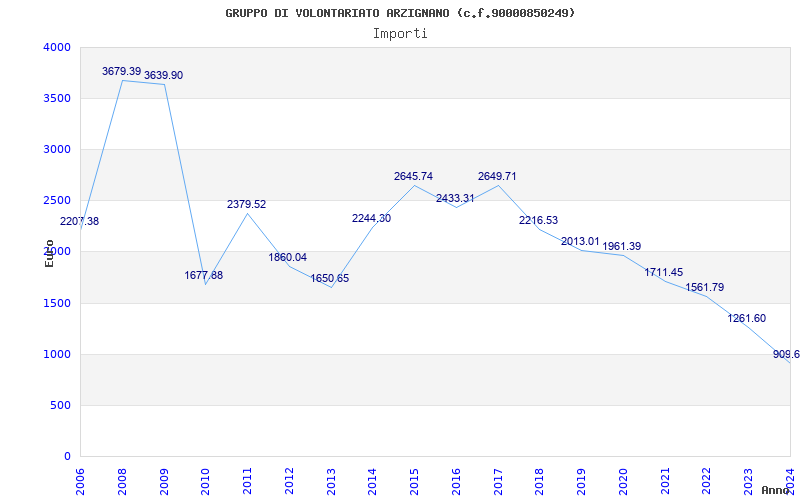This screenshot has width=800, height=500.
Task: Click the 2013 x-axis year label
Action: pos(331,482)
